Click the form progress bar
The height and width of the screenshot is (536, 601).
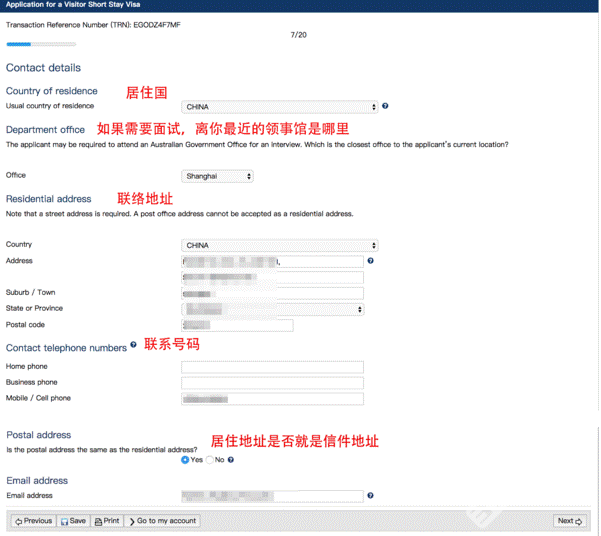coord(41,44)
